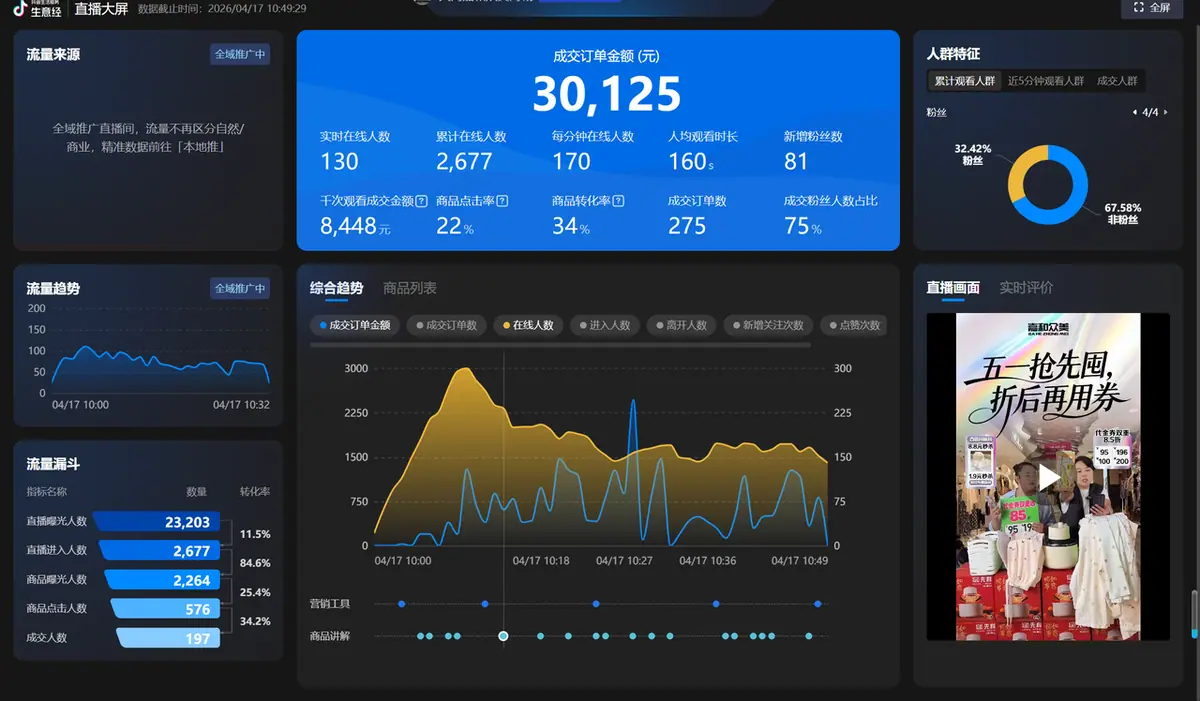The width and height of the screenshot is (1200, 701).
Task: Click the 成交人数 funnel bar 197
Action: tap(169, 638)
